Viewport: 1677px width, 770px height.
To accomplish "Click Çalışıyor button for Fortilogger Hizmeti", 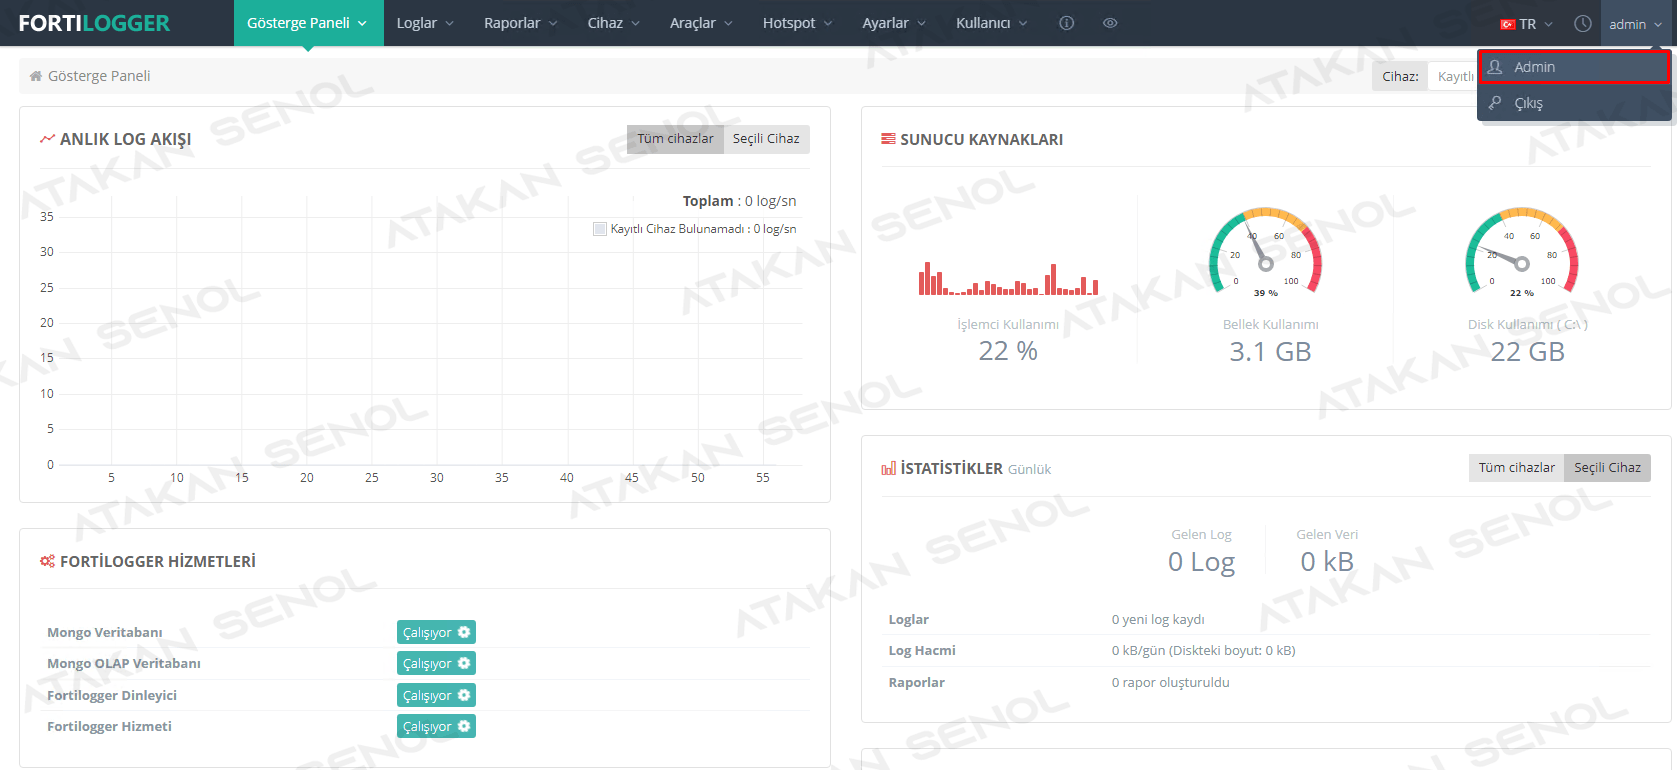I will (436, 726).
